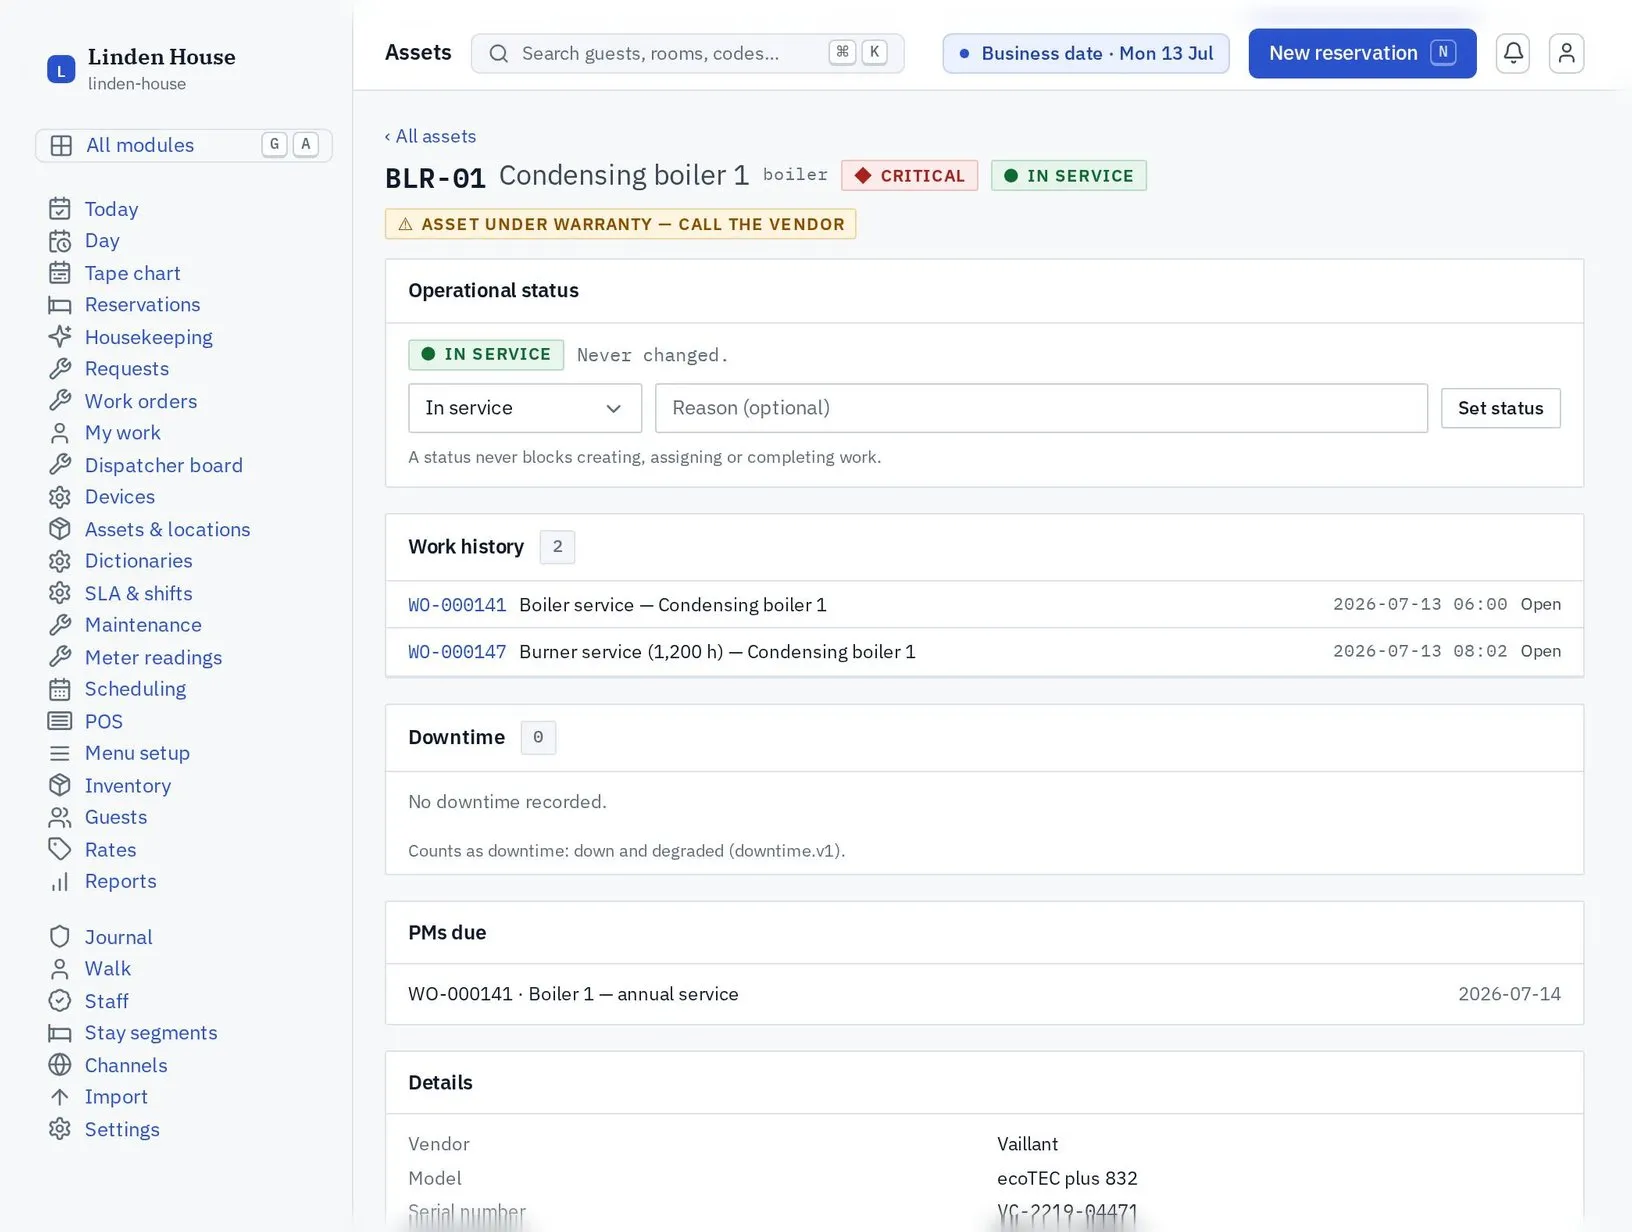This screenshot has width=1632, height=1232.
Task: Open the notifications bell
Action: [1513, 53]
